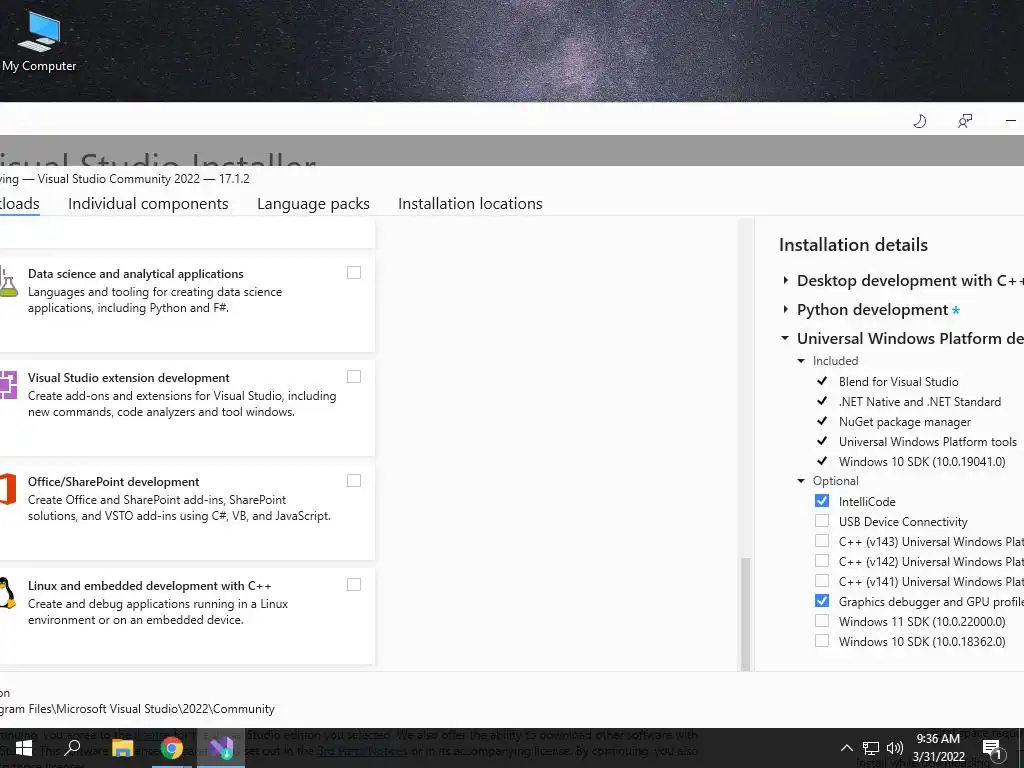Check Data science and analytical applications workload
The width and height of the screenshot is (1024, 768).
(x=354, y=272)
